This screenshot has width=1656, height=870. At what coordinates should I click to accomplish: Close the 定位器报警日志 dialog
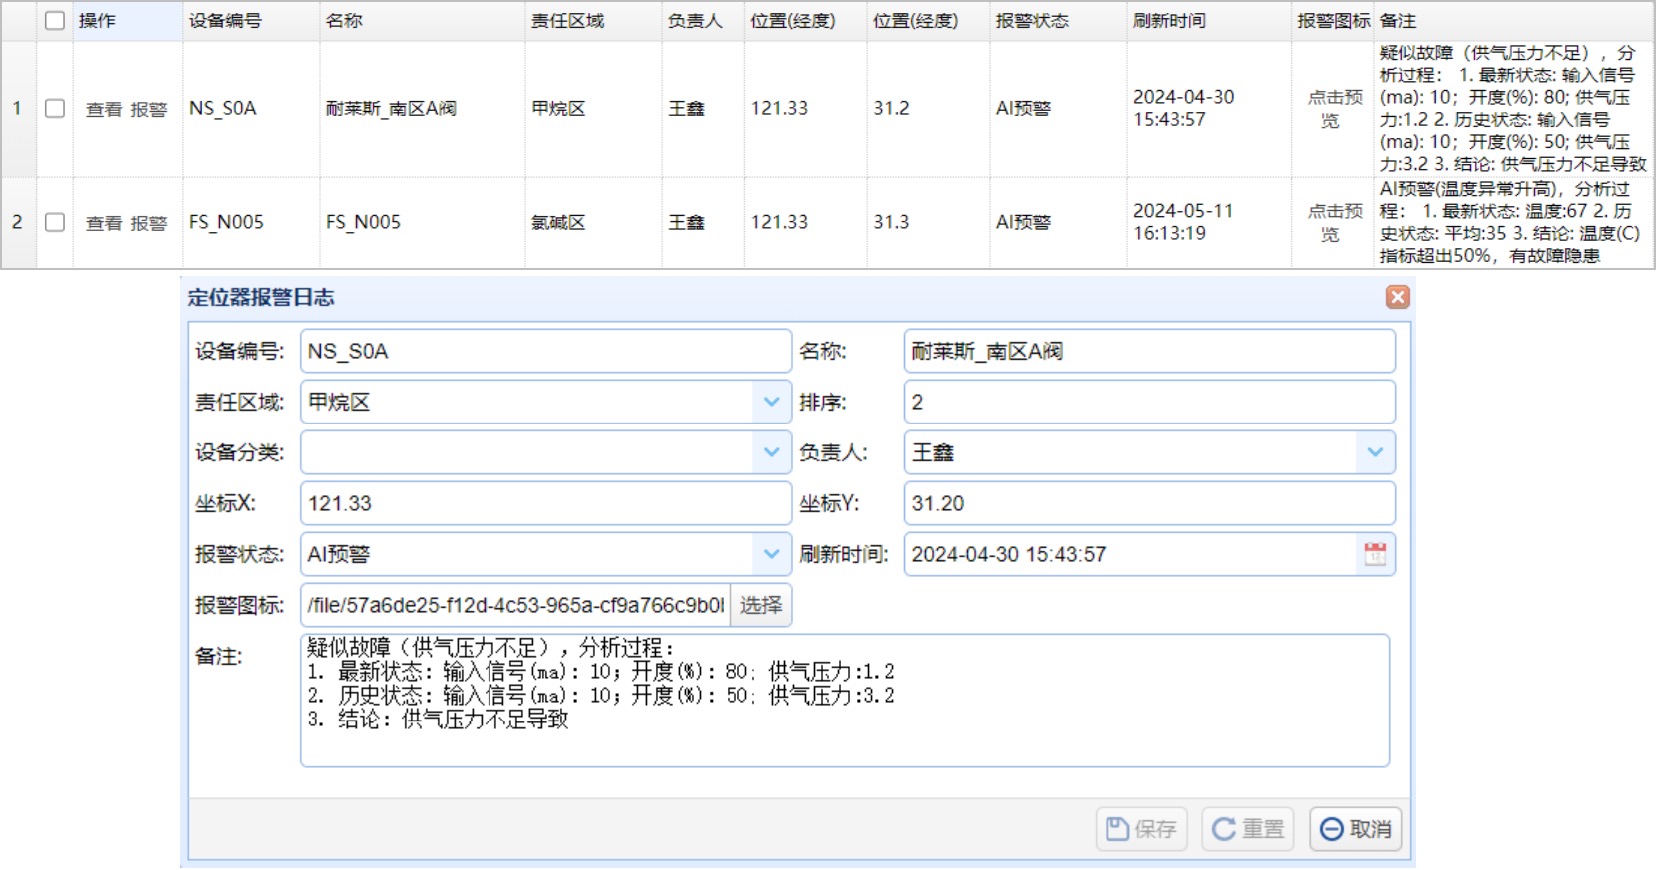[x=1397, y=297]
